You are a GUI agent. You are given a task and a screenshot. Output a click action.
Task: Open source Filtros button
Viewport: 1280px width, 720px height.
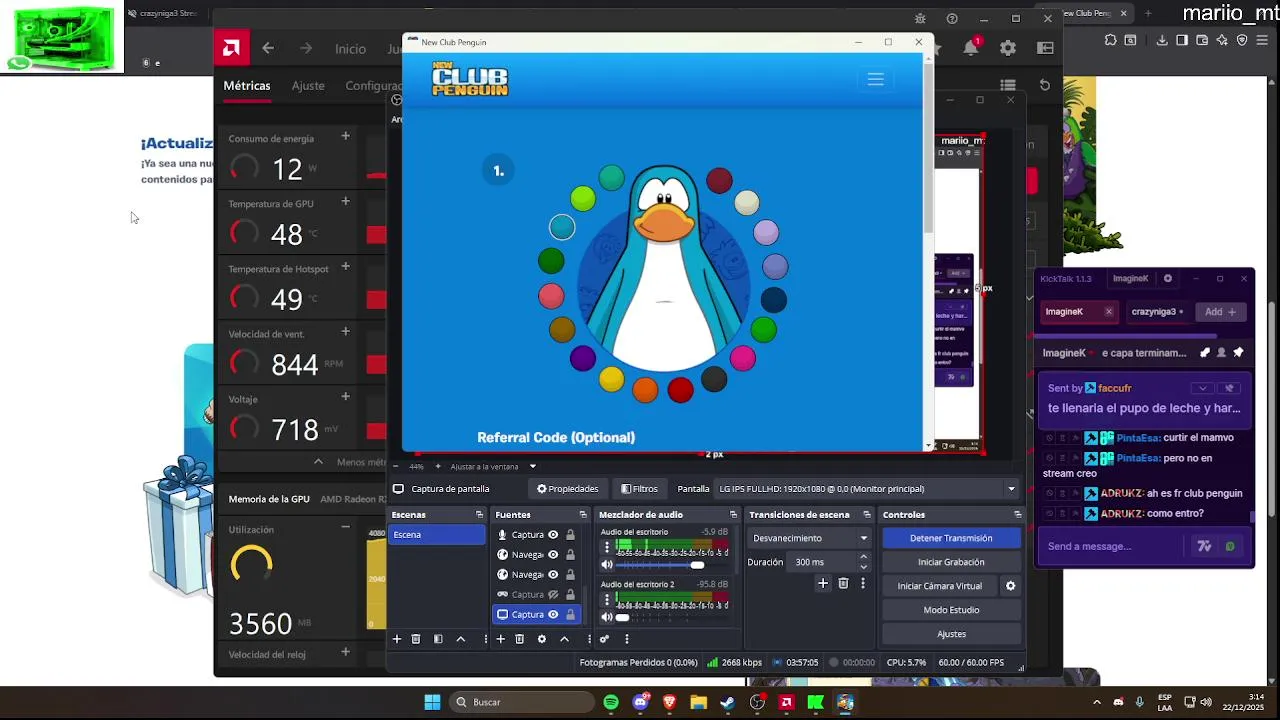639,489
